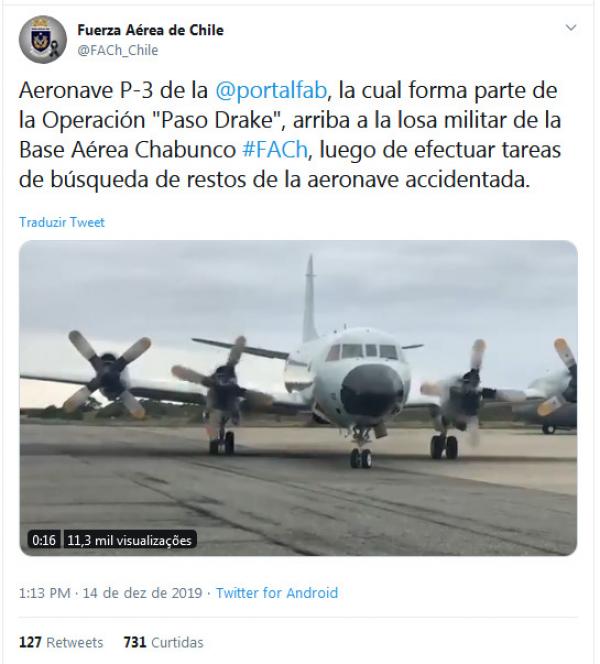View the 127 Retweets list
600x664 pixels.
pyautogui.click(x=61, y=642)
